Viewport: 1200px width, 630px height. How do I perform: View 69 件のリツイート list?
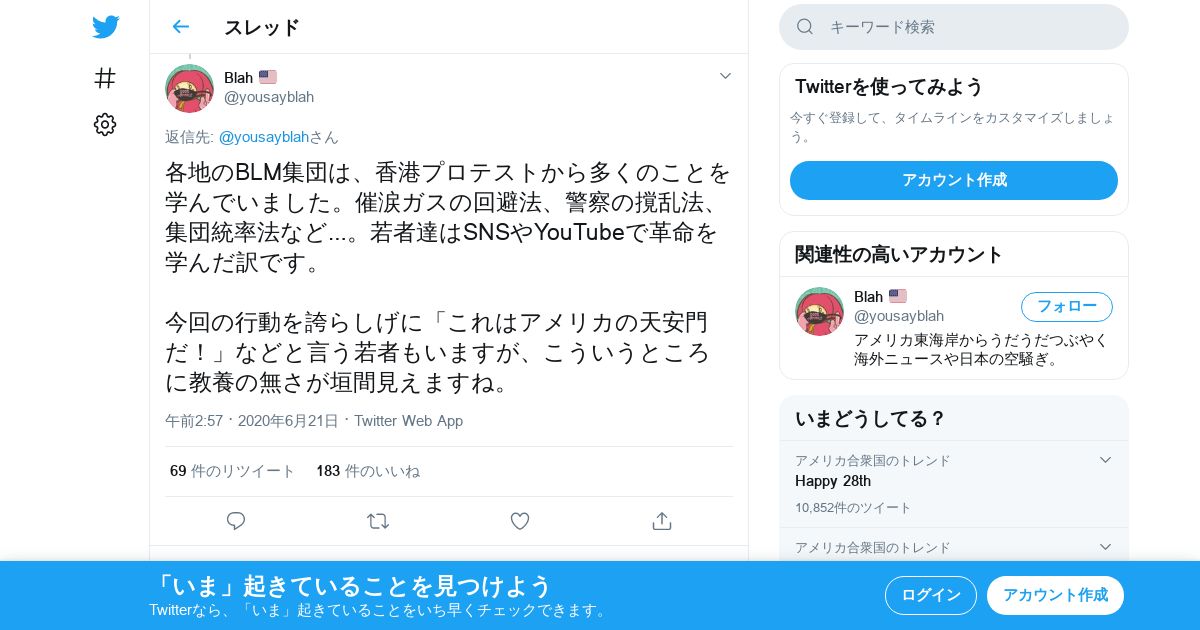(233, 471)
